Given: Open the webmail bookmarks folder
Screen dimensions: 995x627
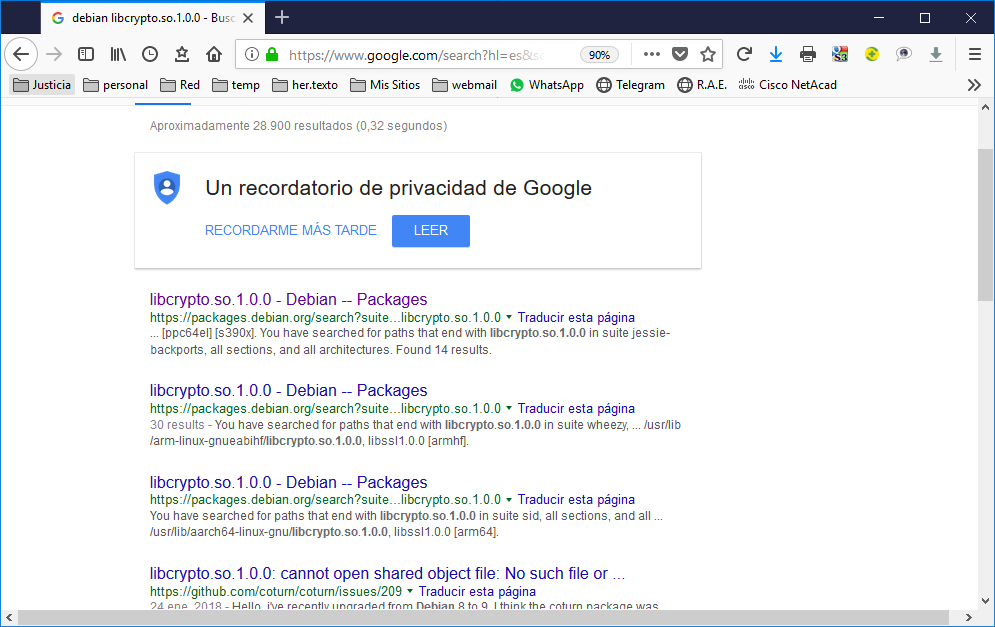Looking at the screenshot, I should point(465,85).
